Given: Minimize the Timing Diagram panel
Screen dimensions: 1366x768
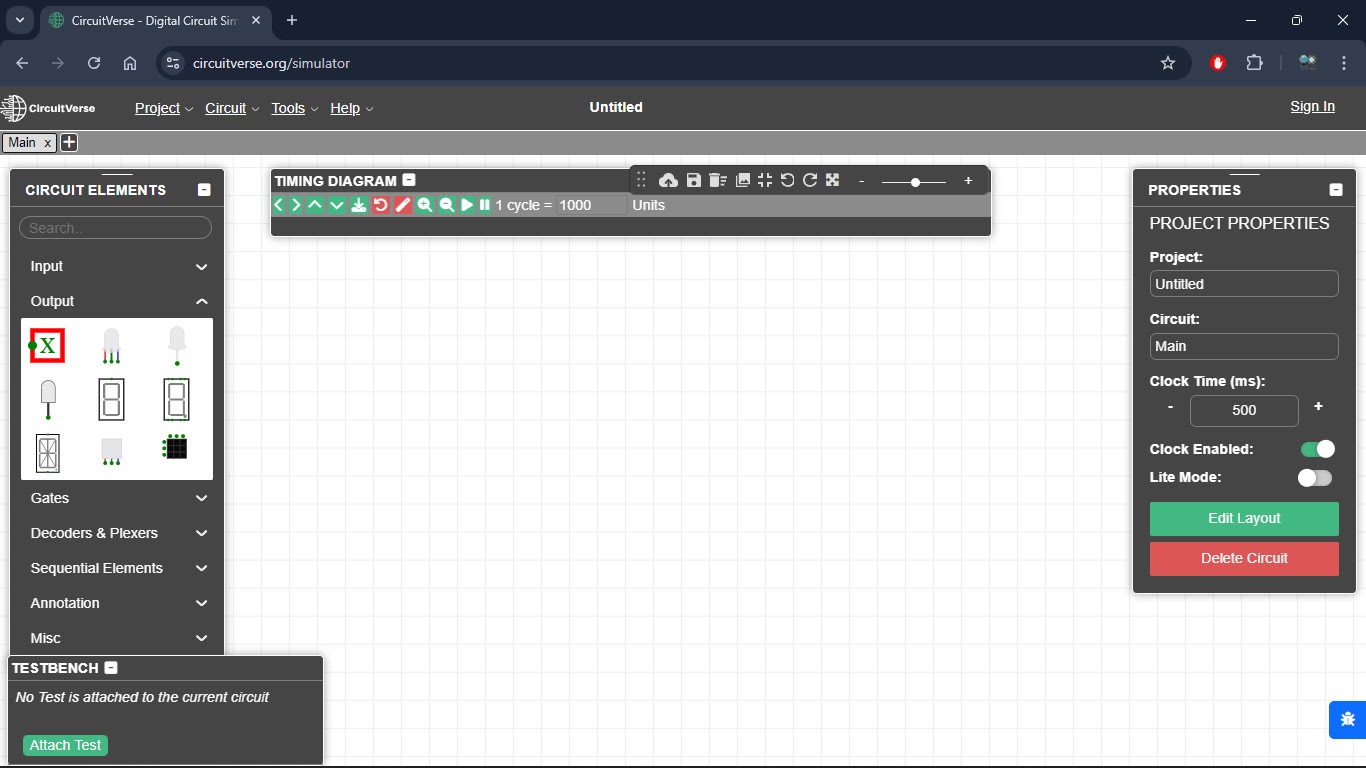Looking at the screenshot, I should point(409,181).
